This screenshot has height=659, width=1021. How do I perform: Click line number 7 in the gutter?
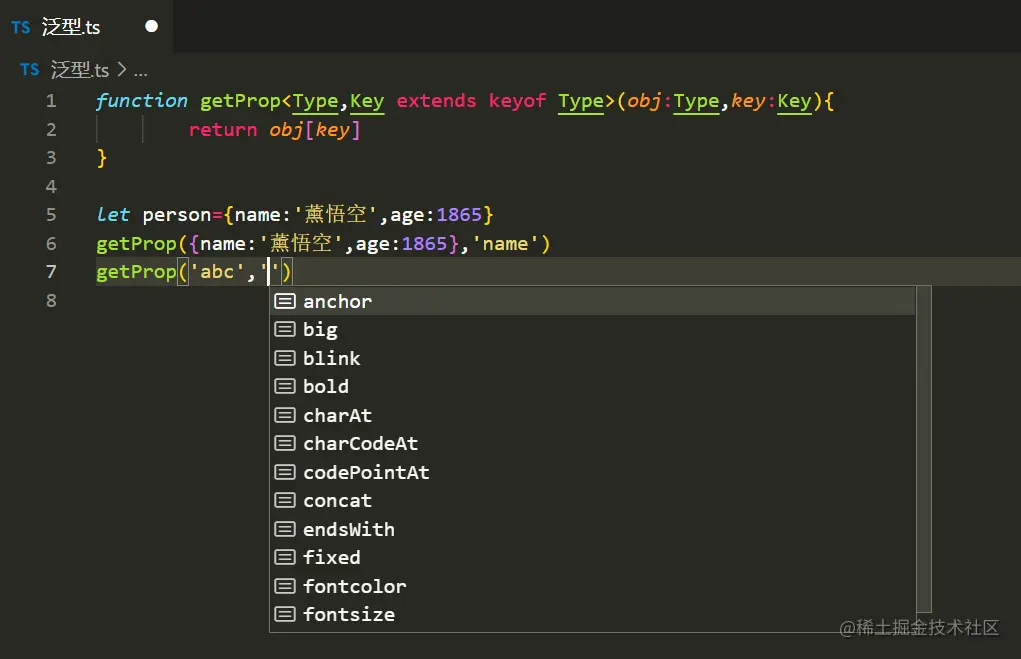(x=51, y=272)
